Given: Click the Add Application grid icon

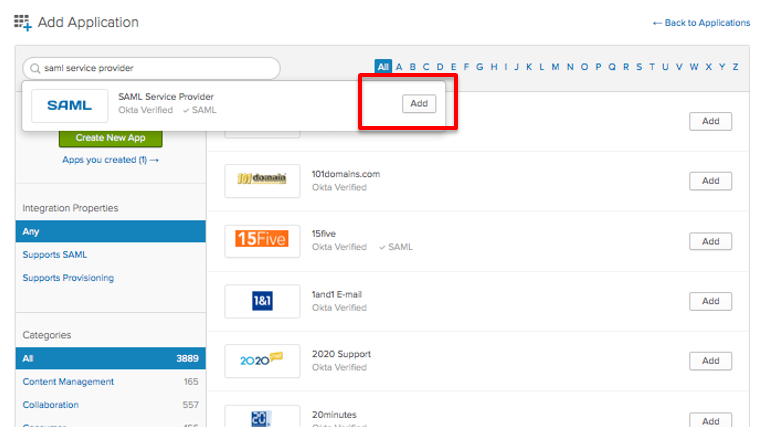Looking at the screenshot, I should (x=23, y=23).
